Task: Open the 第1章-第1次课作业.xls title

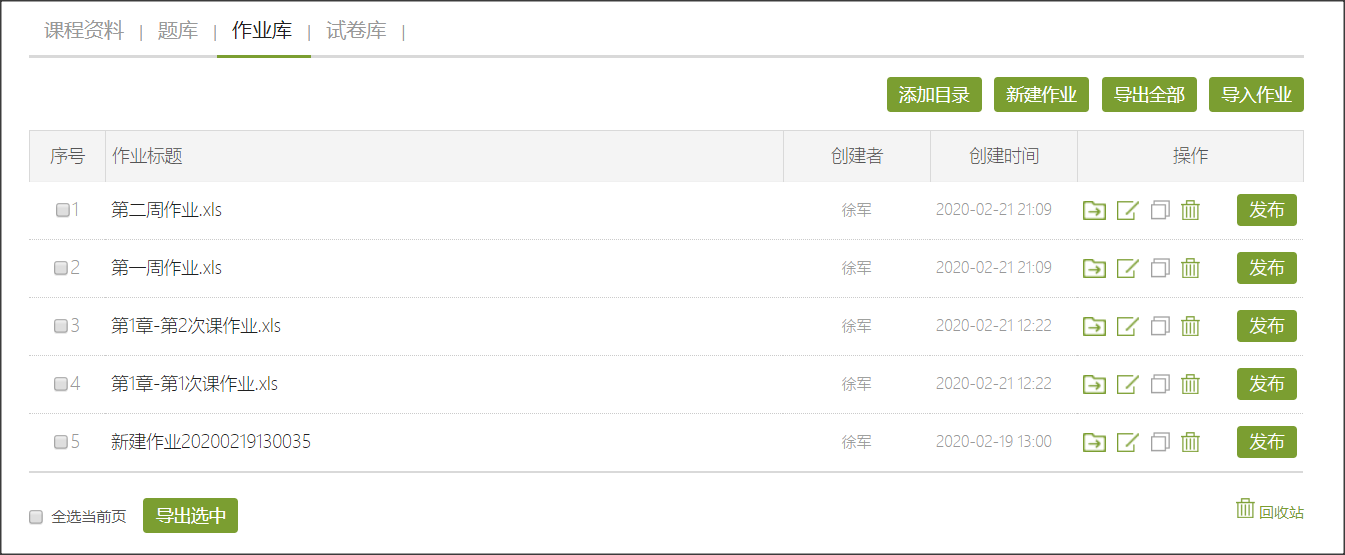Action: tap(194, 384)
